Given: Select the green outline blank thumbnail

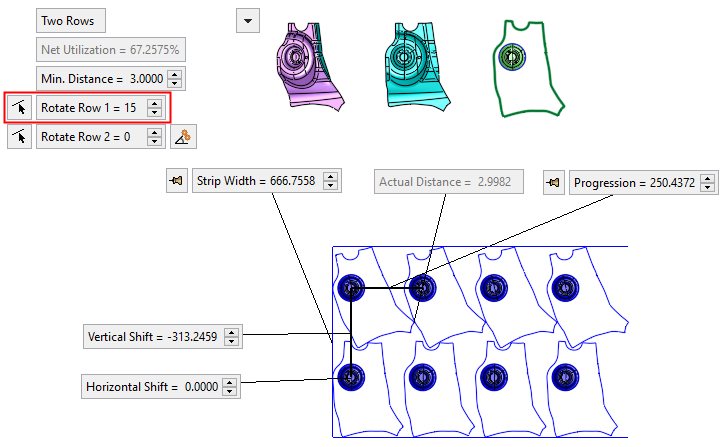Looking at the screenshot, I should (528, 68).
